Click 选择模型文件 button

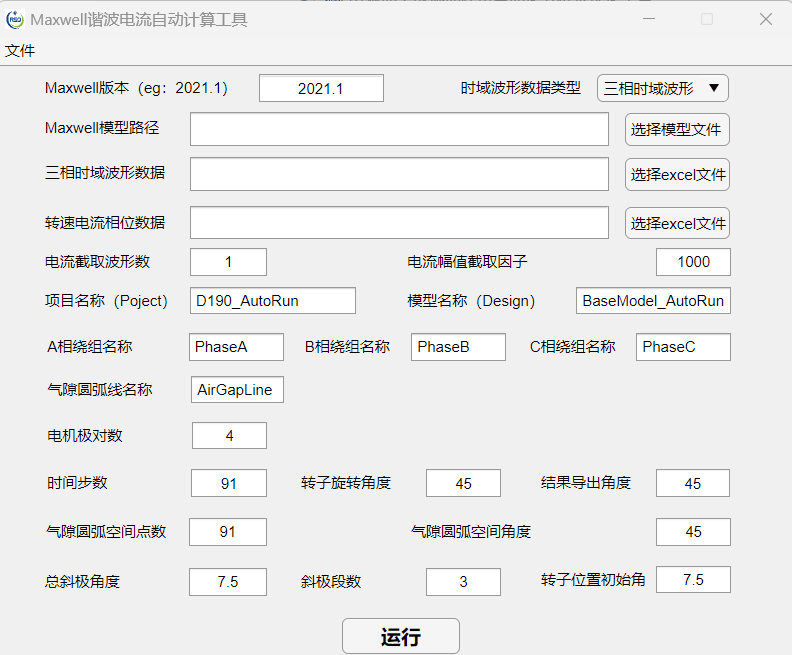pos(677,130)
